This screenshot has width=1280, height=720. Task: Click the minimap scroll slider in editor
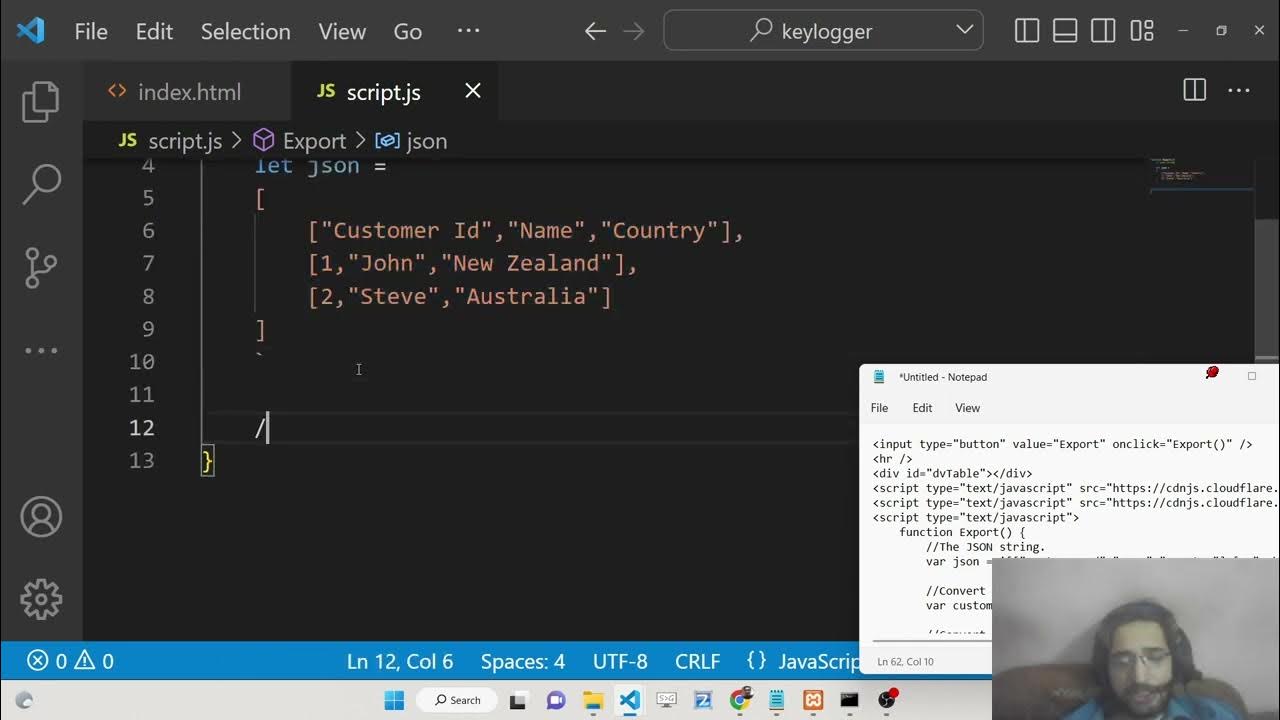point(1200,174)
